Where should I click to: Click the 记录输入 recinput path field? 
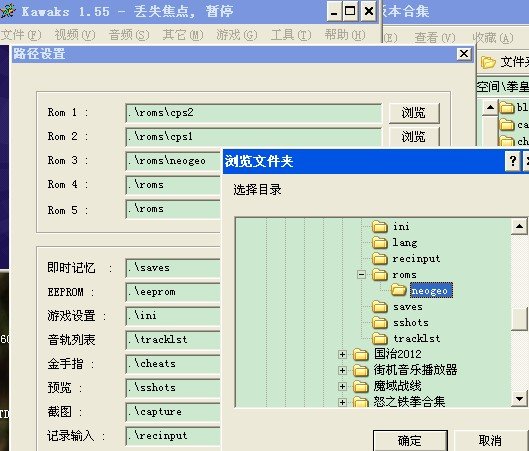(173, 435)
